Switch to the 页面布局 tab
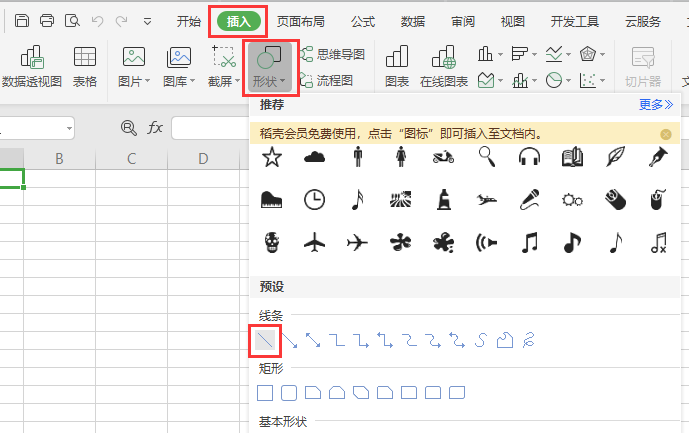 304,21
